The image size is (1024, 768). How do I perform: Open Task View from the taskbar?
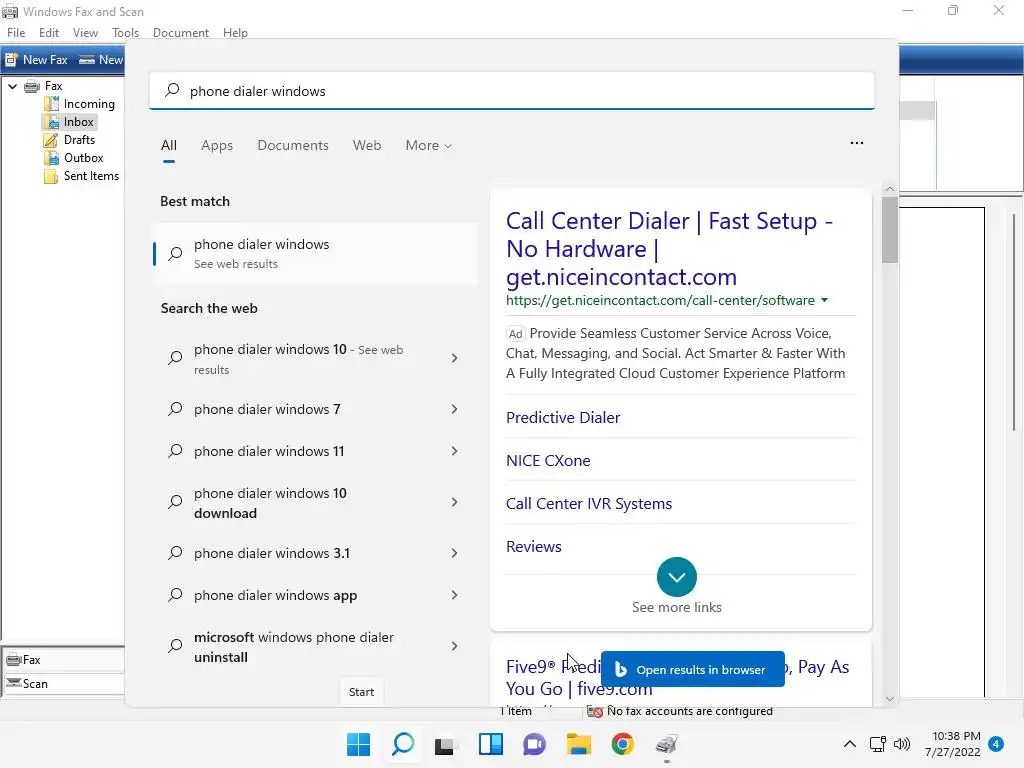445,744
